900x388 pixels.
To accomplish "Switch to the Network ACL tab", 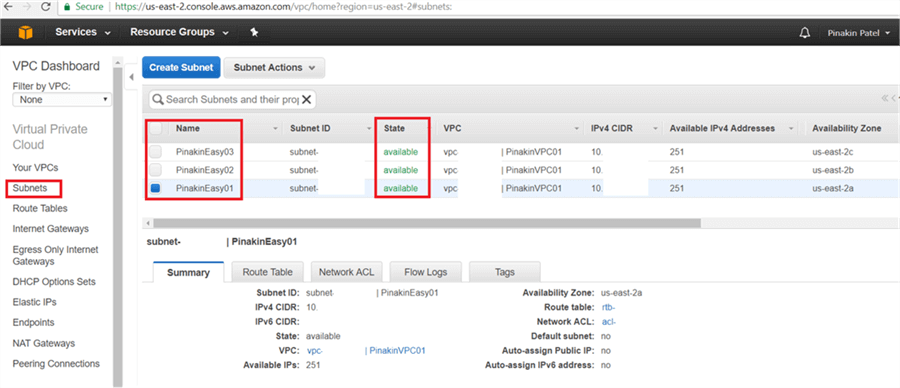I will (x=347, y=272).
